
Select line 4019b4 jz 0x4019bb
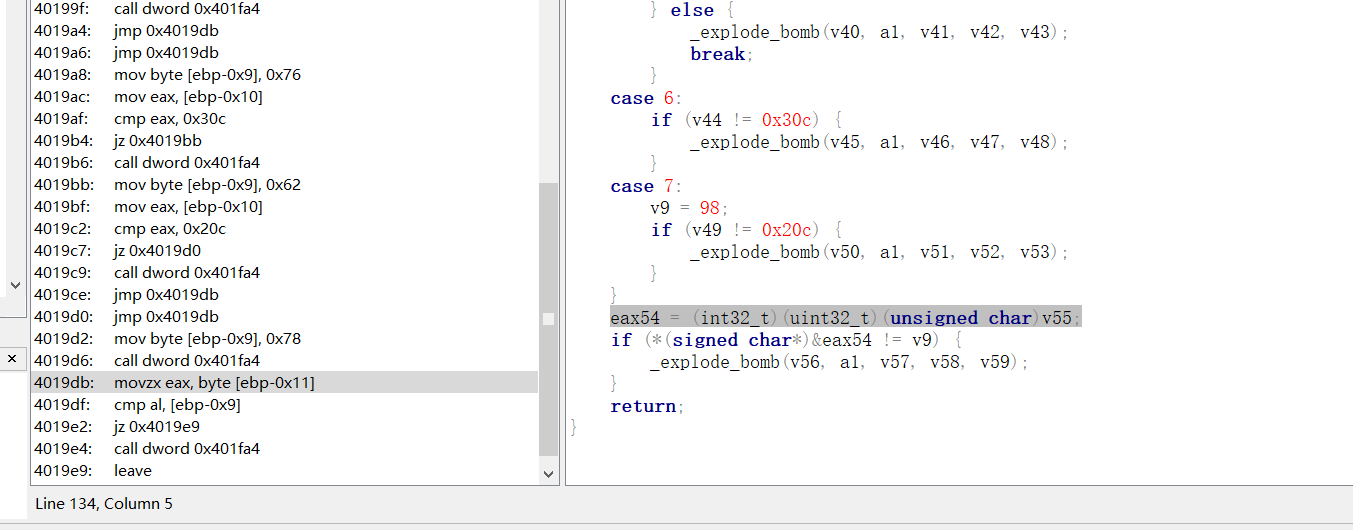[x=284, y=141]
